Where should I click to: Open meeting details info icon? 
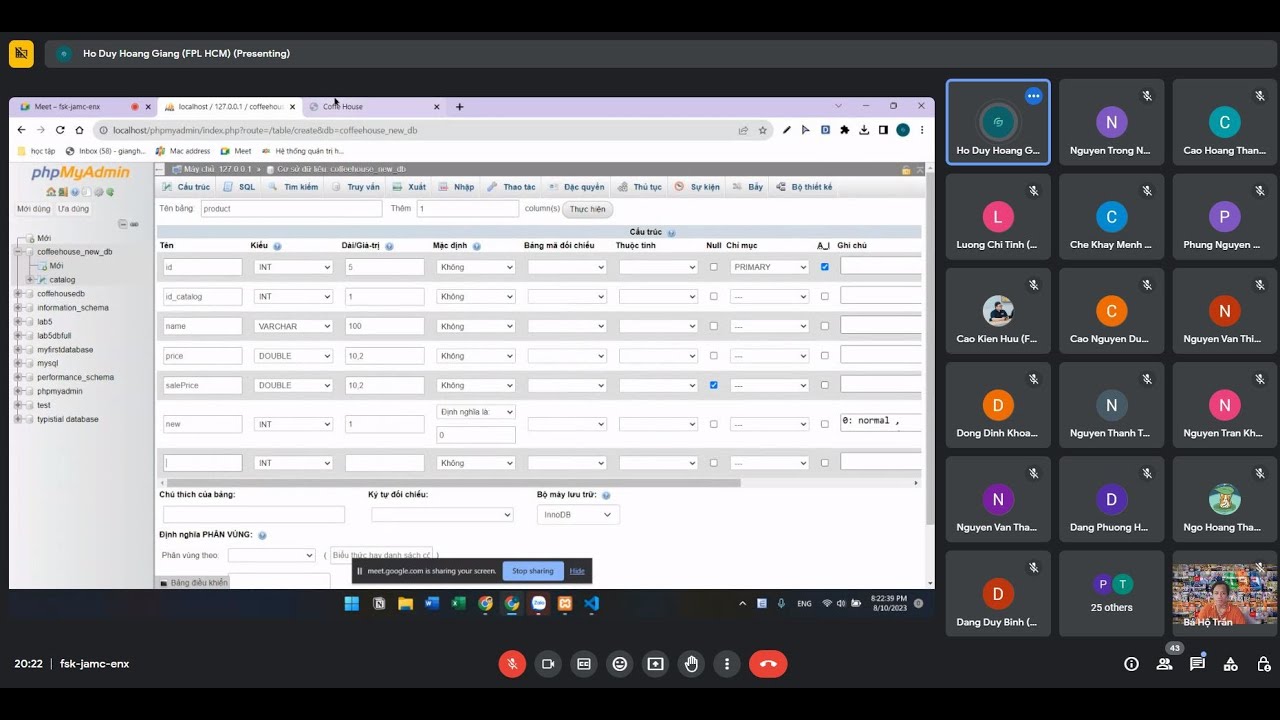[x=1131, y=664]
